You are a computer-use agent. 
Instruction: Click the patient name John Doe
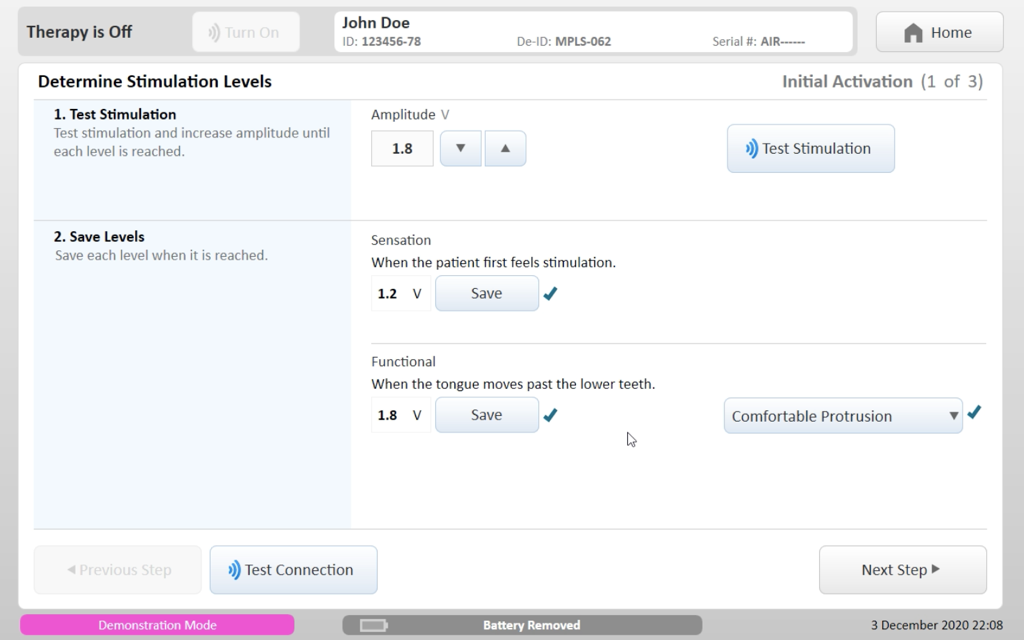376,23
